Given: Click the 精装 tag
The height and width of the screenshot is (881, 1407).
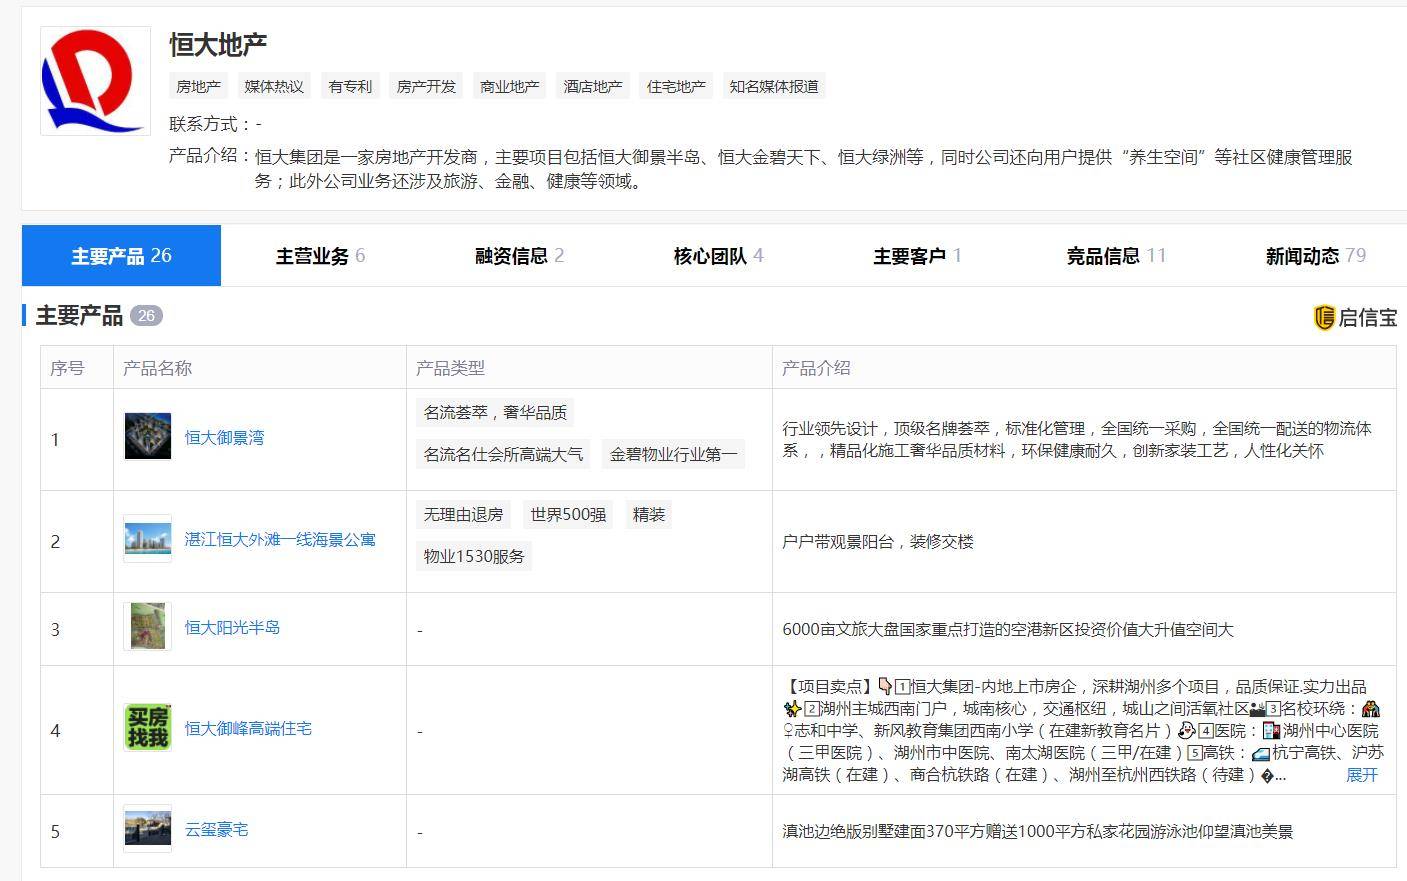Looking at the screenshot, I should point(649,515).
